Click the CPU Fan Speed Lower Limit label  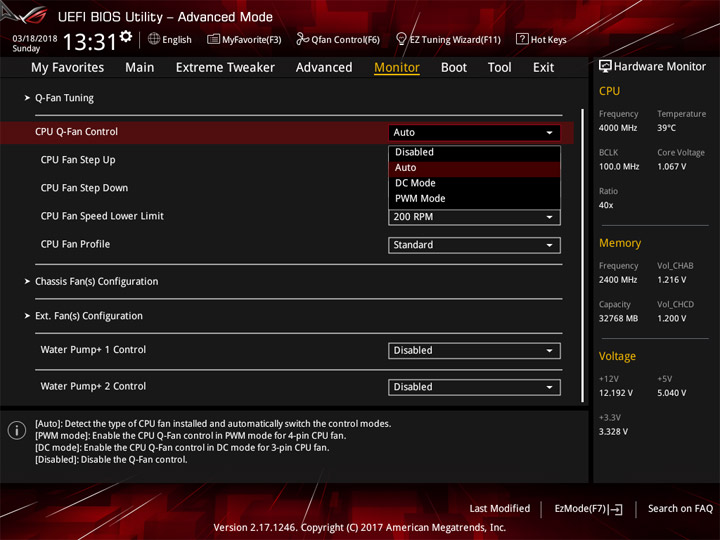pyautogui.click(x=102, y=216)
